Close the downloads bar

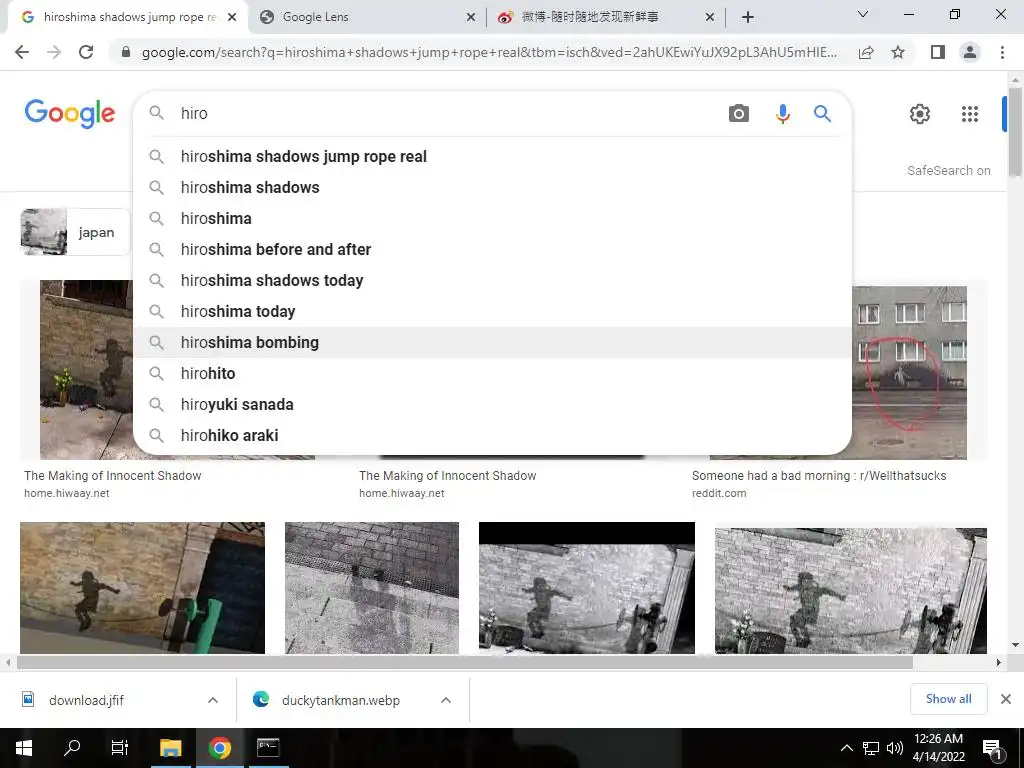(x=1006, y=699)
